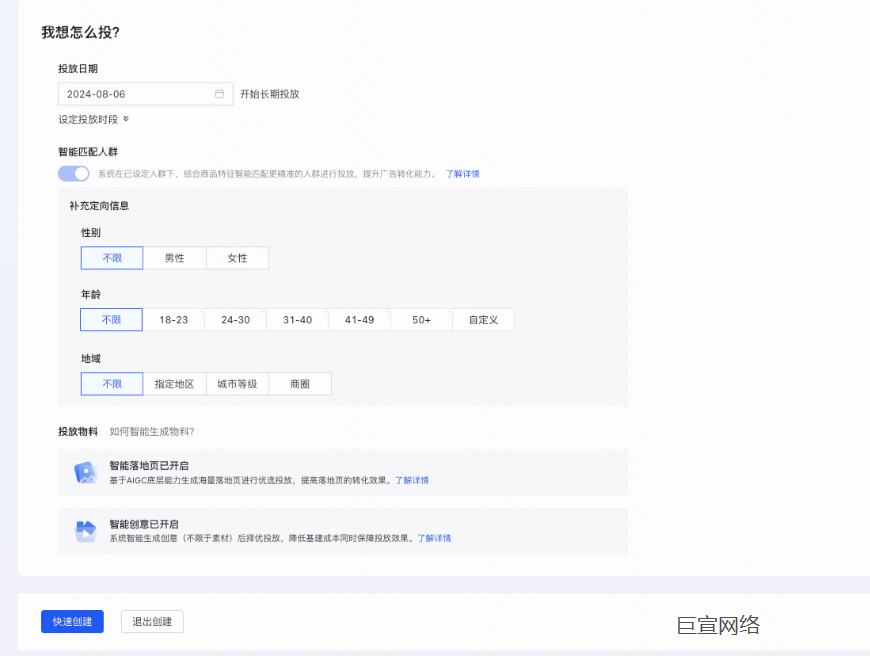This screenshot has height=656, width=870.
Task: Choose 商圈 as the region option
Action: [x=299, y=383]
